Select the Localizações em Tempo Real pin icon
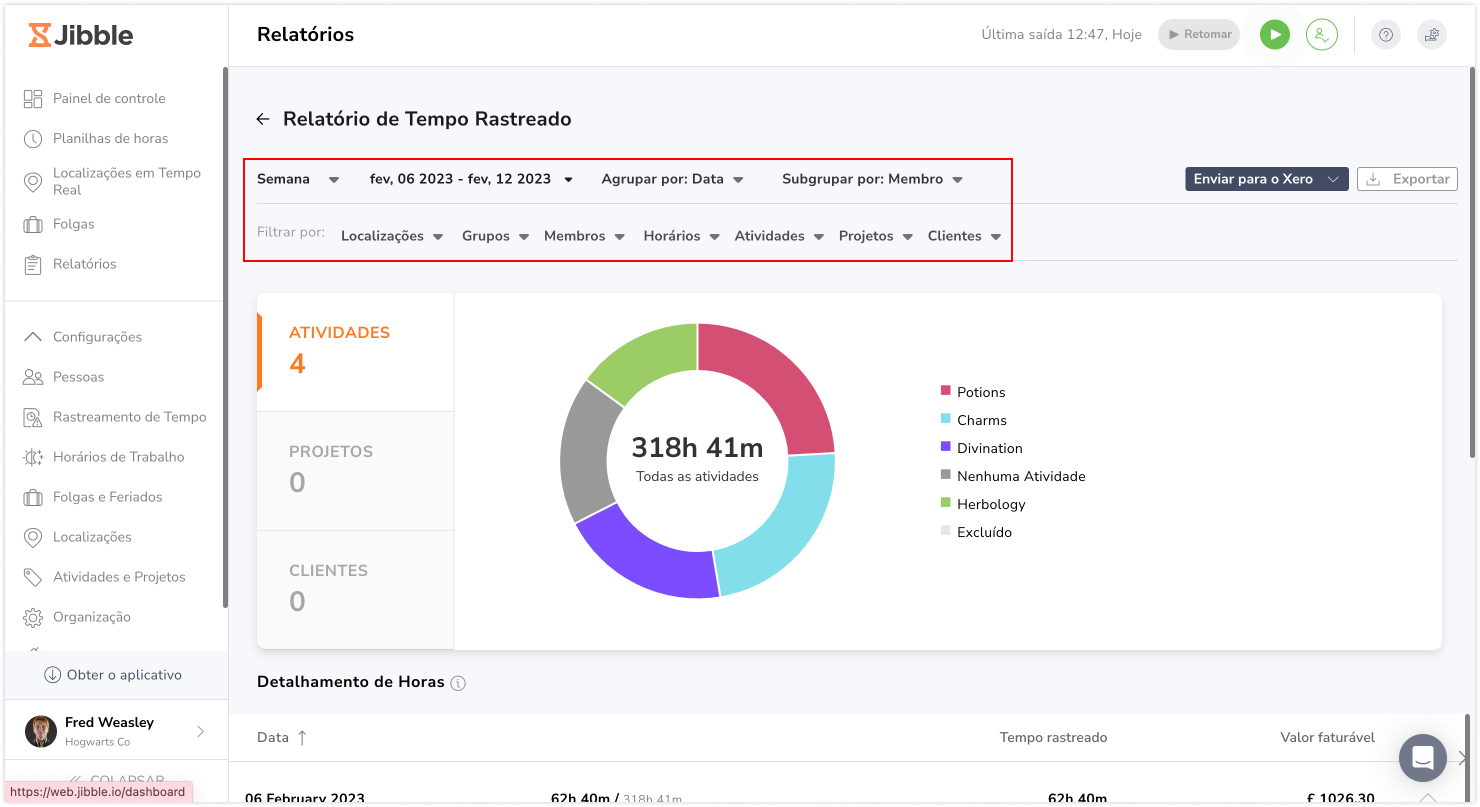Screen dimensions: 1480x807 32,180
